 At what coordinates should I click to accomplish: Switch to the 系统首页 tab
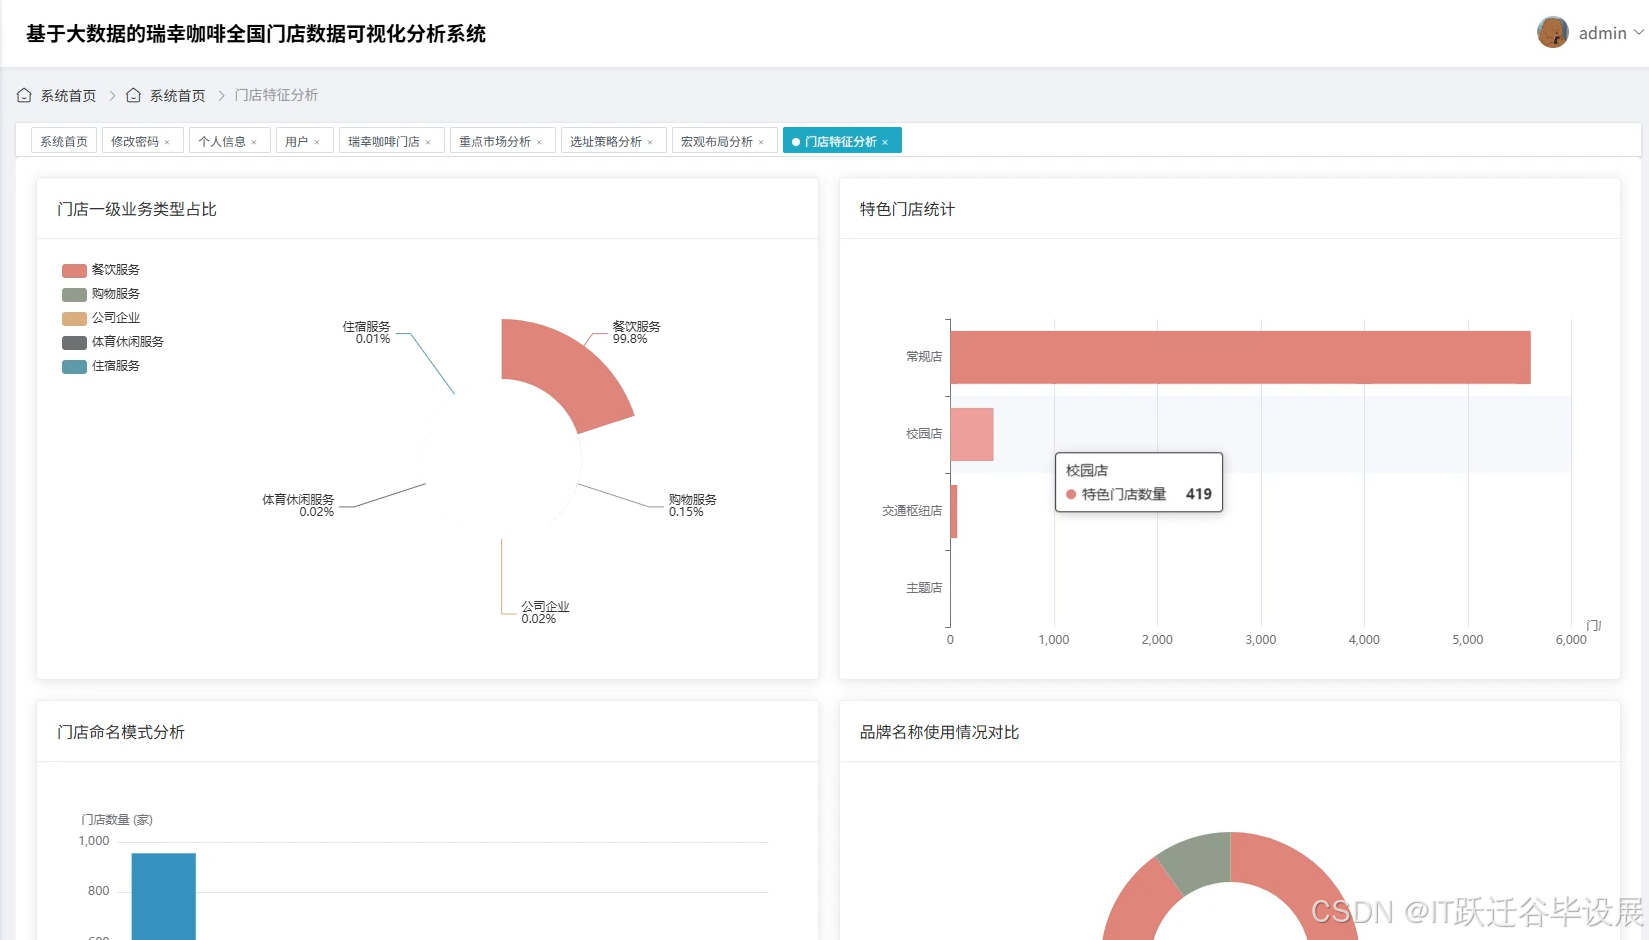(64, 141)
